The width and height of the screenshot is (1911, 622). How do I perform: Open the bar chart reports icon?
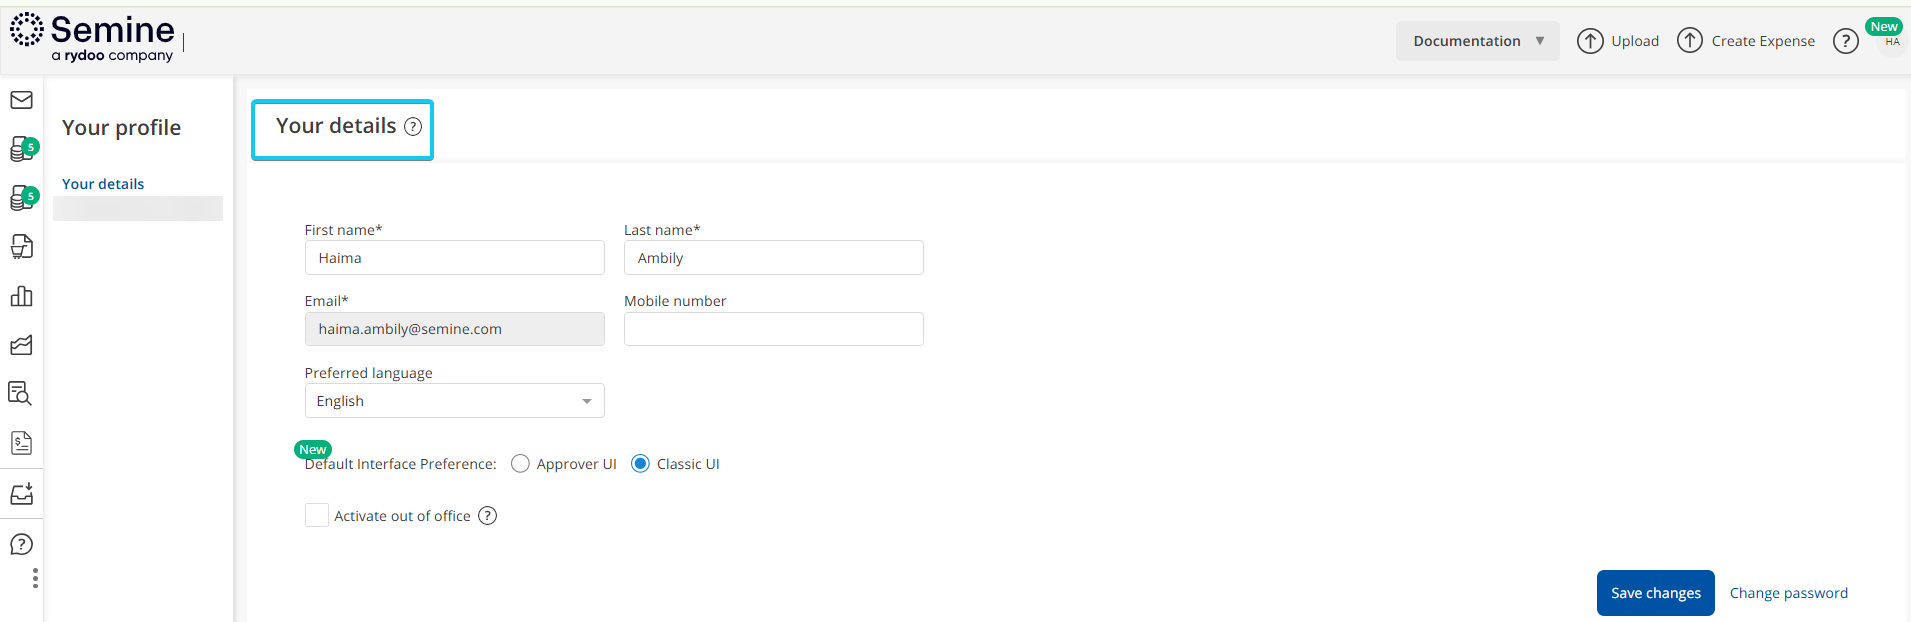(x=21, y=296)
